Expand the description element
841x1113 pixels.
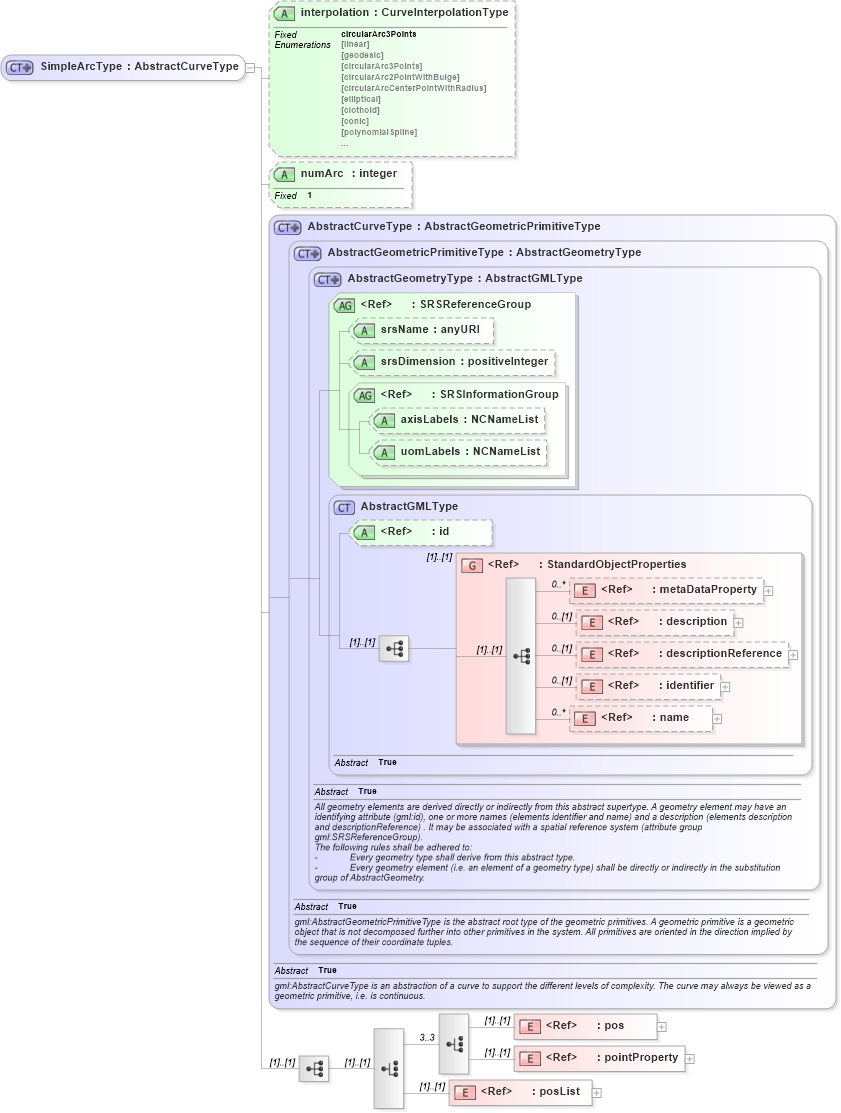739,623
